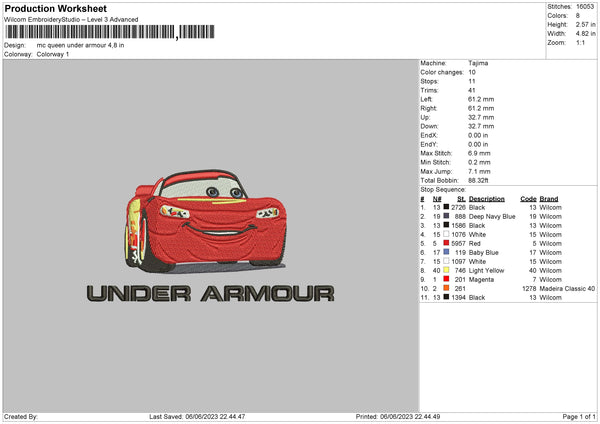Click the 'Deep Navy Blue' description text
This screenshot has height=424, width=600.
492,216
